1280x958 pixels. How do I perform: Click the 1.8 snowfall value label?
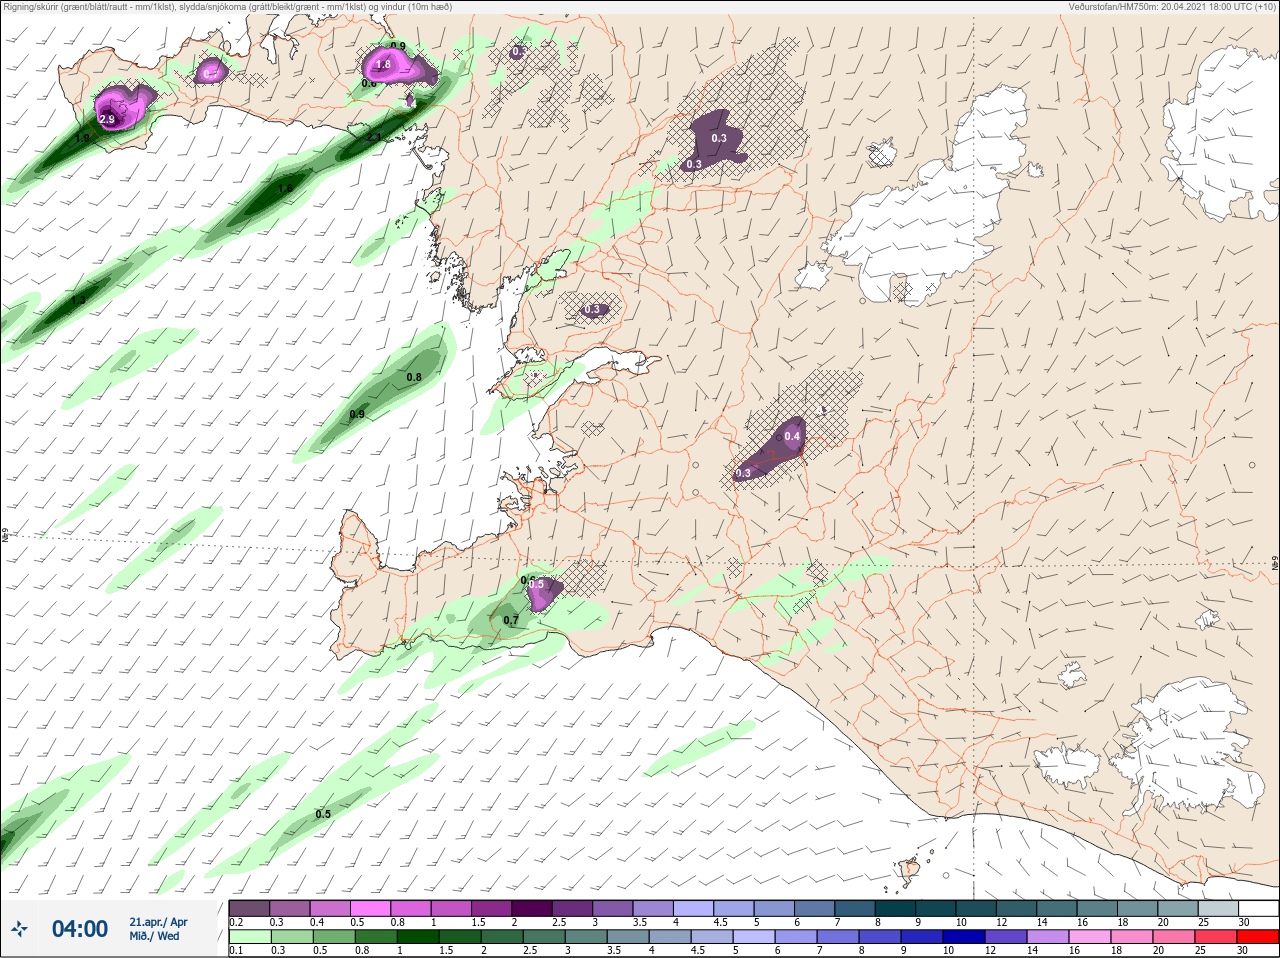(x=383, y=65)
